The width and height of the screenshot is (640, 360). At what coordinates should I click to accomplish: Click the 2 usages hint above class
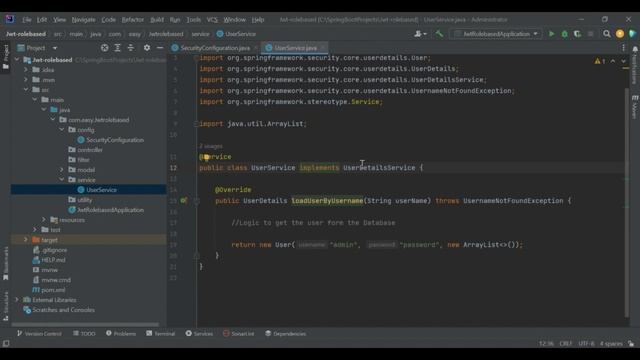(x=211, y=146)
